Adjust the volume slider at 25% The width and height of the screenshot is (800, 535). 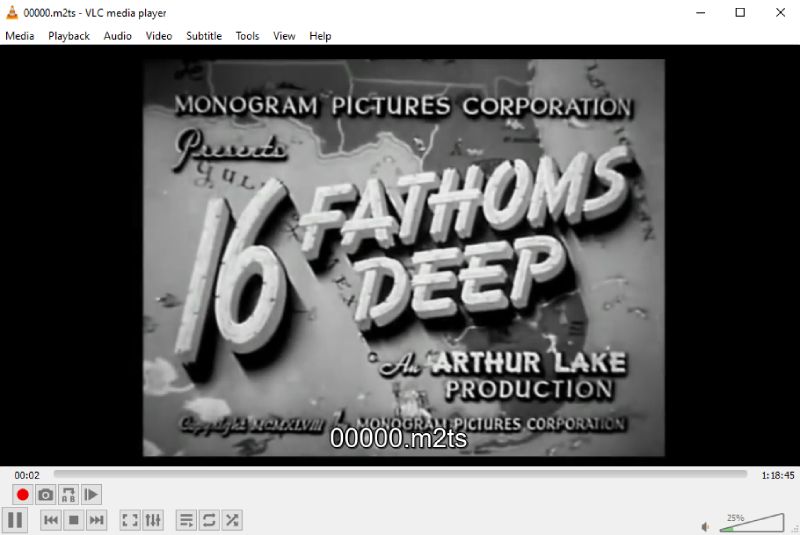tap(752, 523)
